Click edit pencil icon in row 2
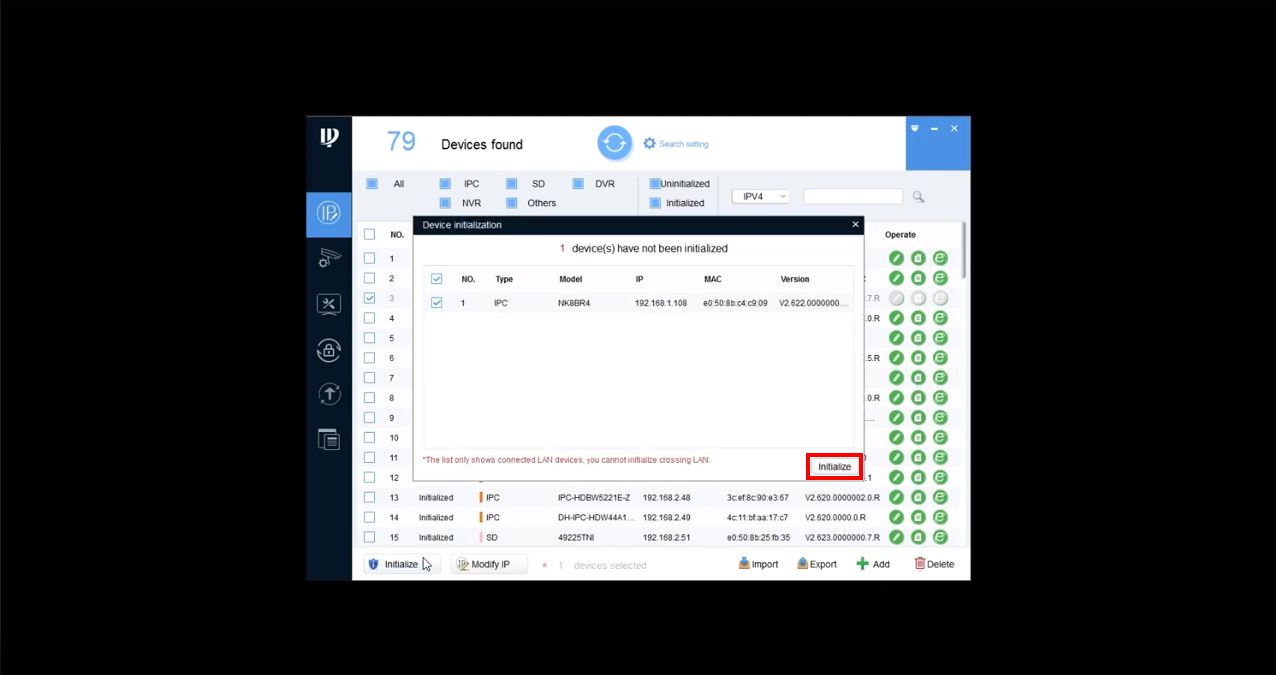The image size is (1276, 675). (x=897, y=278)
